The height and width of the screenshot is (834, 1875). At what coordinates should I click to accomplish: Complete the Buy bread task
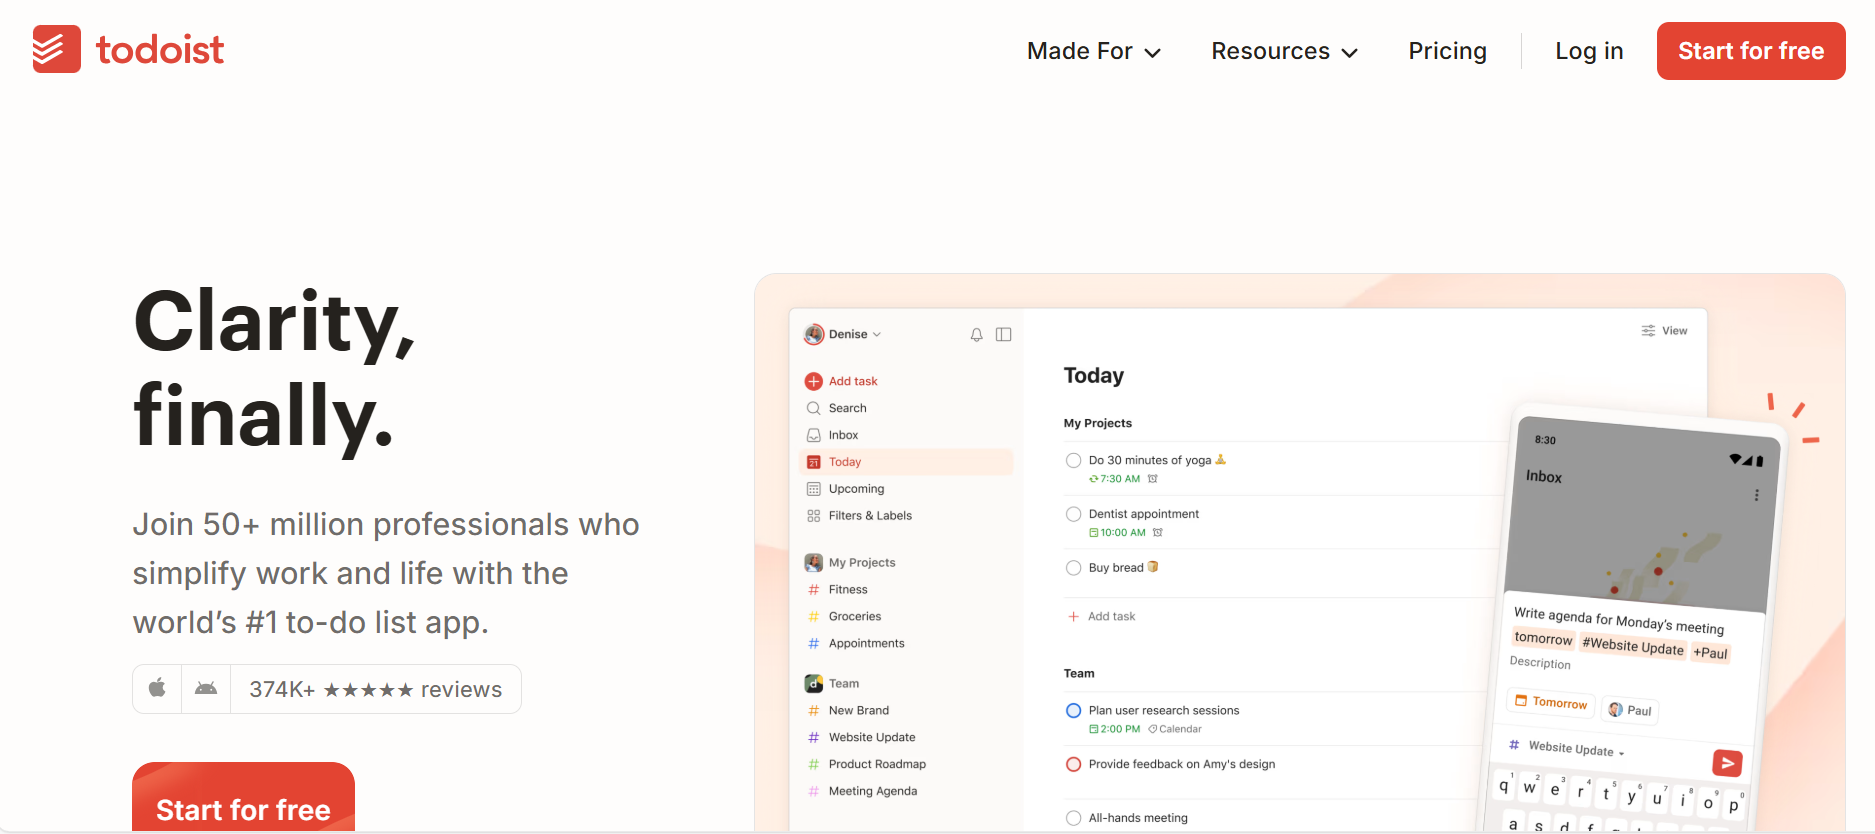coord(1073,568)
